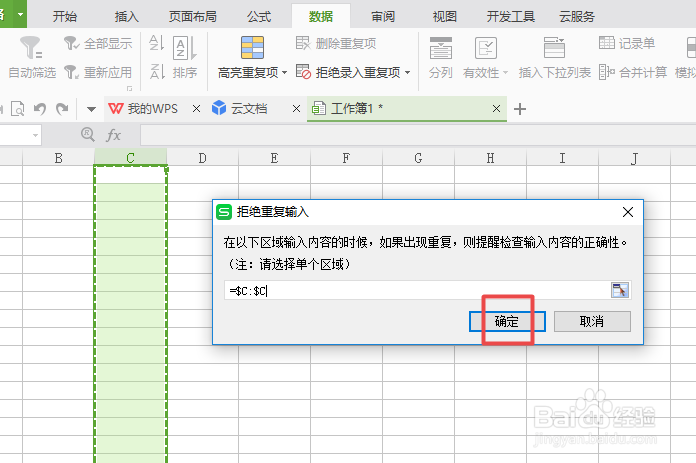This screenshot has height=463, width=696.
Task: Expand the 高亮重复项 dropdown arrow
Action: coord(285,72)
